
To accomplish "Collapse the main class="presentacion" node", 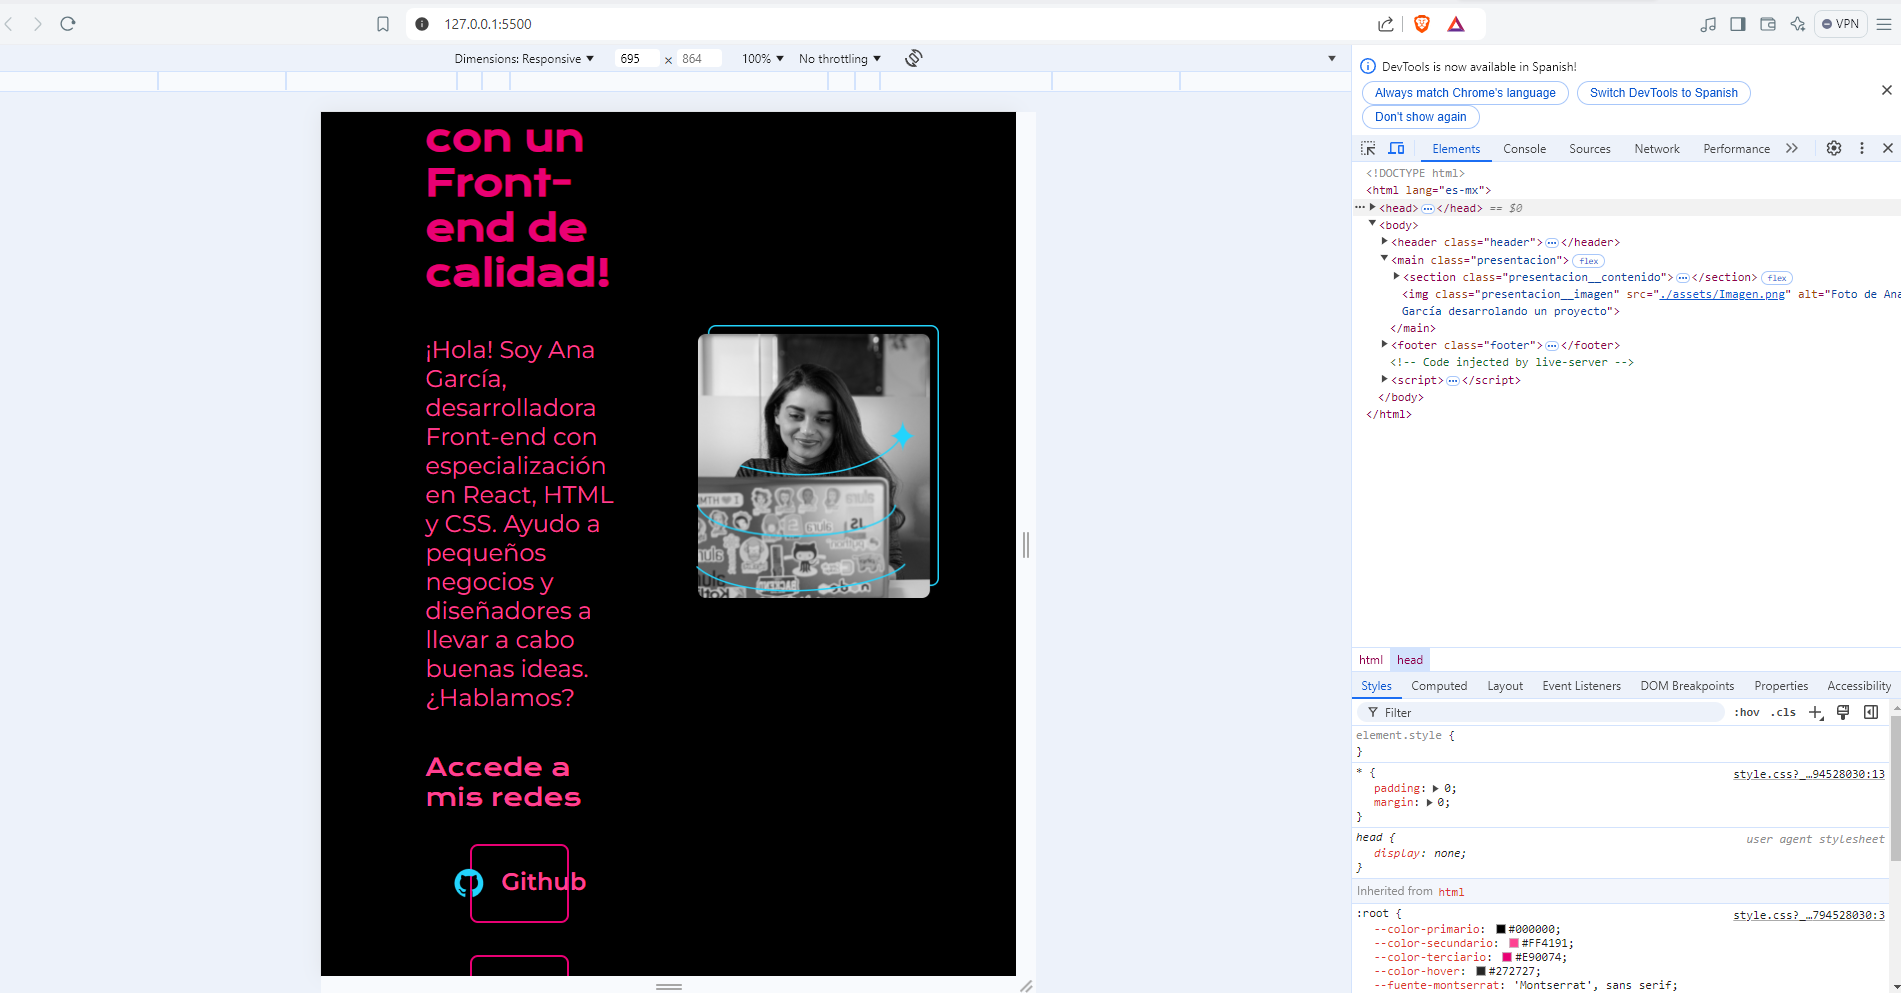I will (1385, 258).
